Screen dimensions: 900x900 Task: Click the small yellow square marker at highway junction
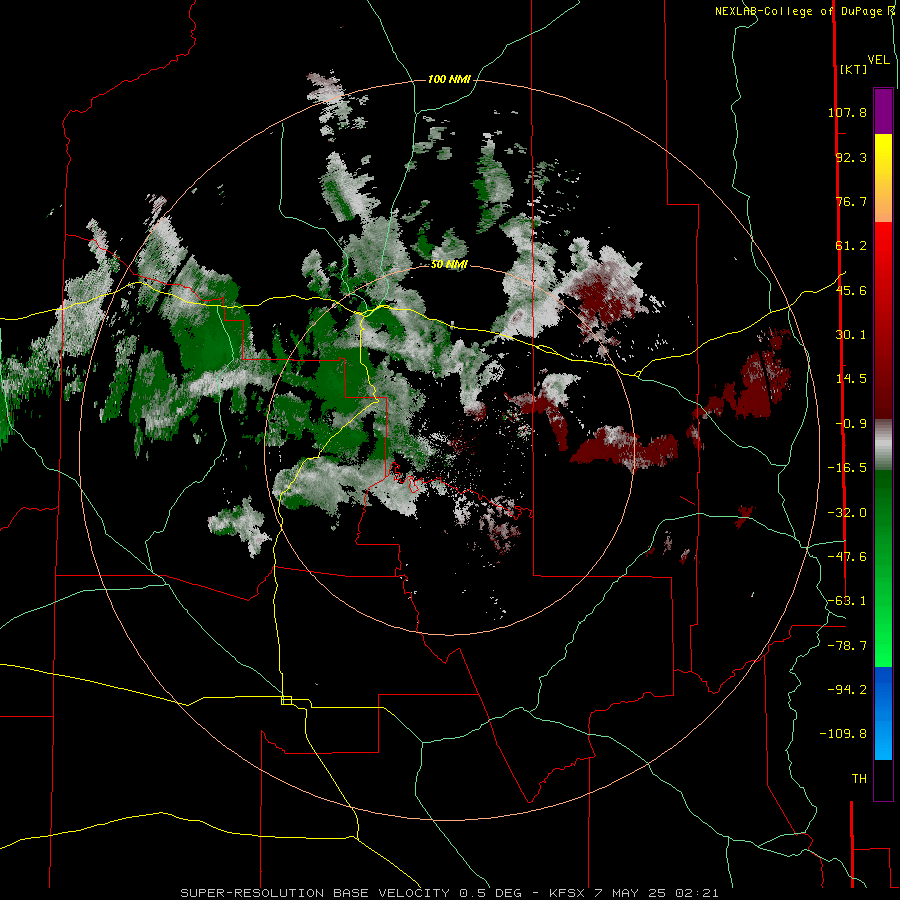pos(286,700)
